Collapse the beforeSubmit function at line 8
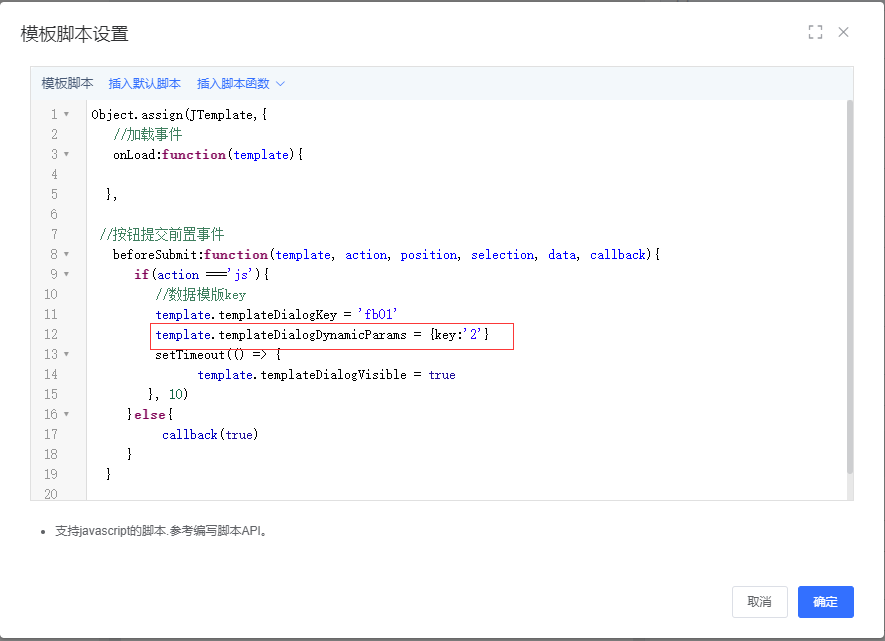The image size is (885, 641). (66, 255)
